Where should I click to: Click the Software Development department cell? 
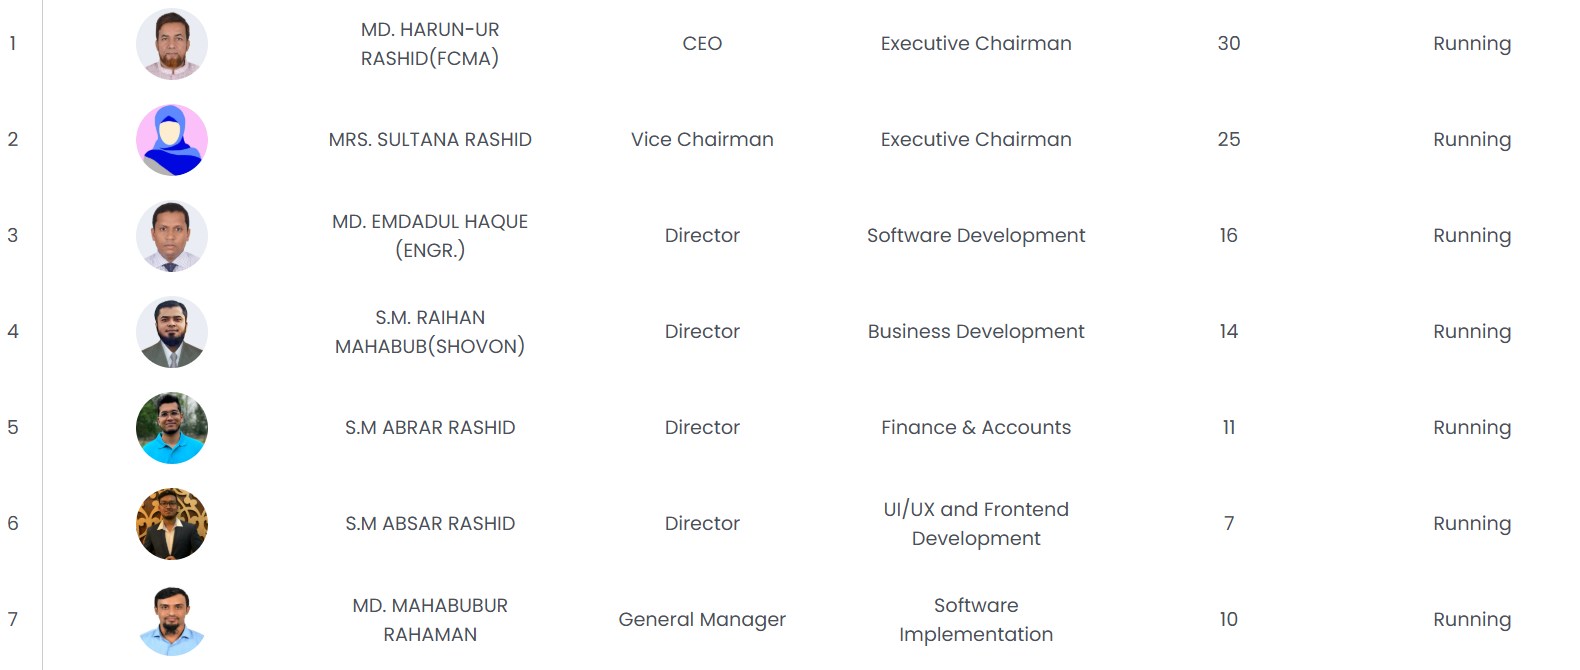976,236
